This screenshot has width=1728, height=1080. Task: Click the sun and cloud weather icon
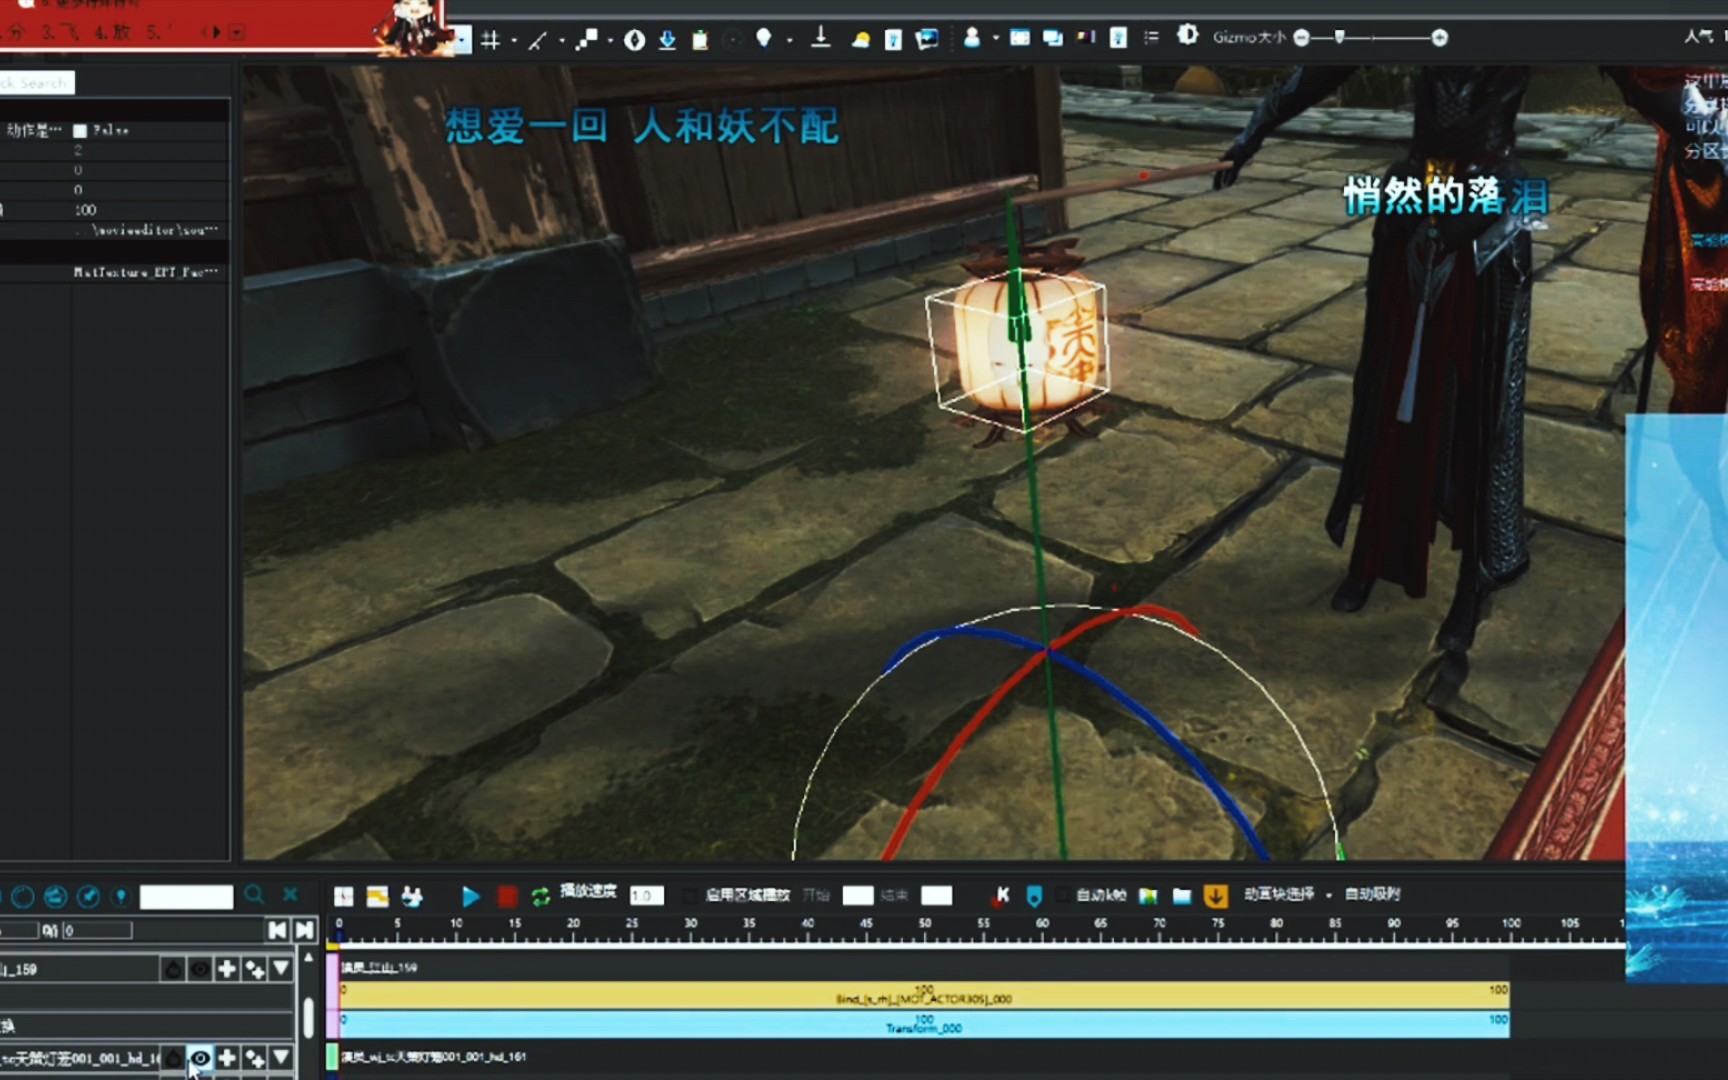pyautogui.click(x=860, y=40)
